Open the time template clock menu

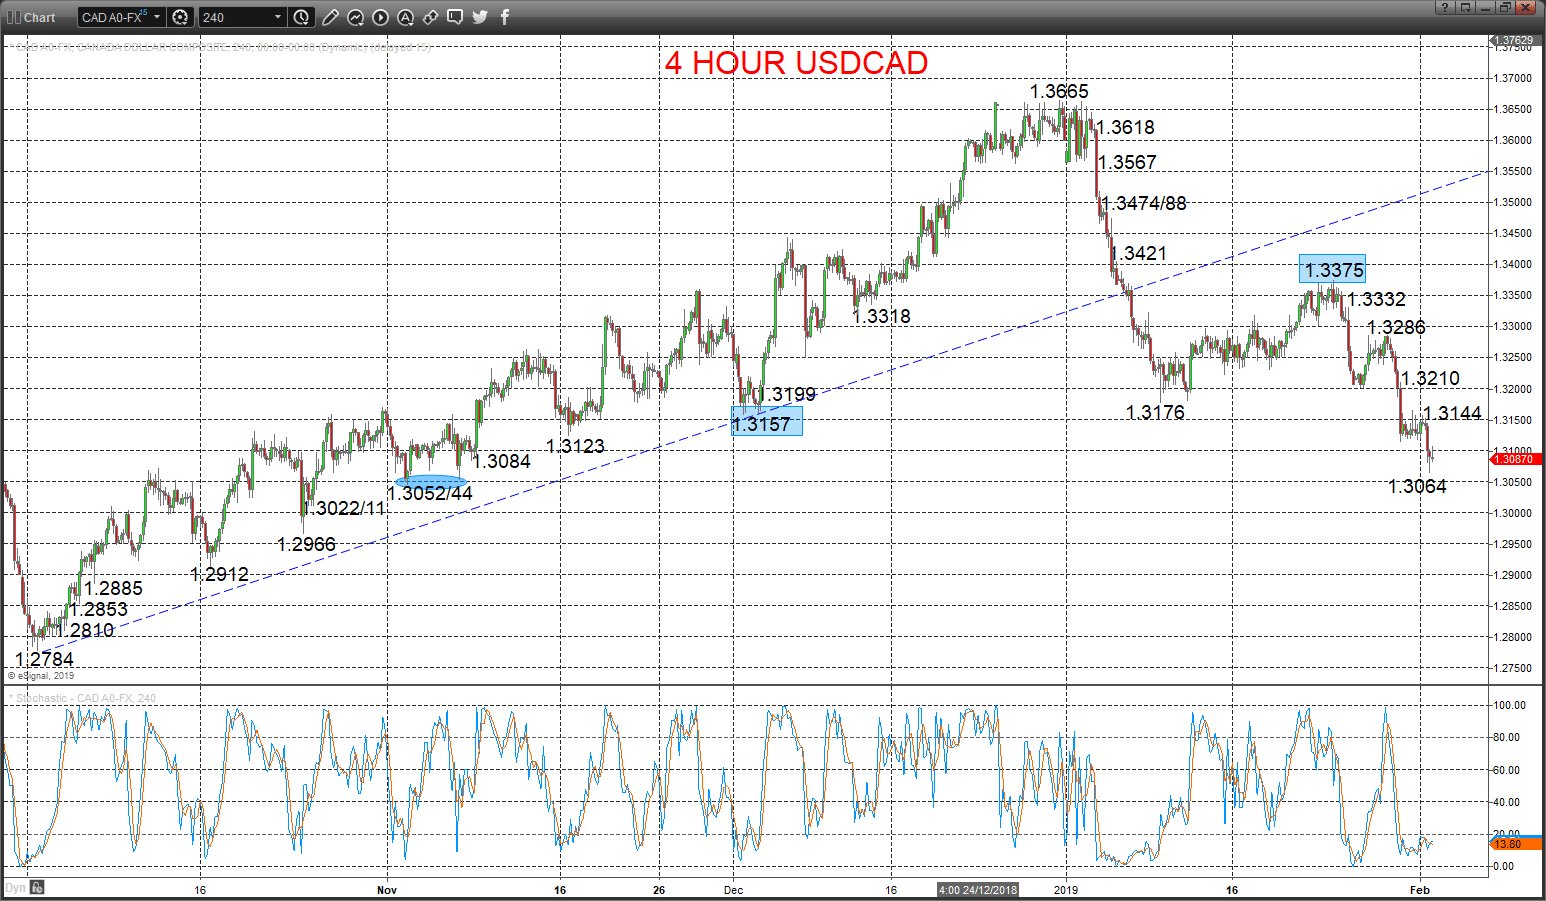(x=302, y=17)
